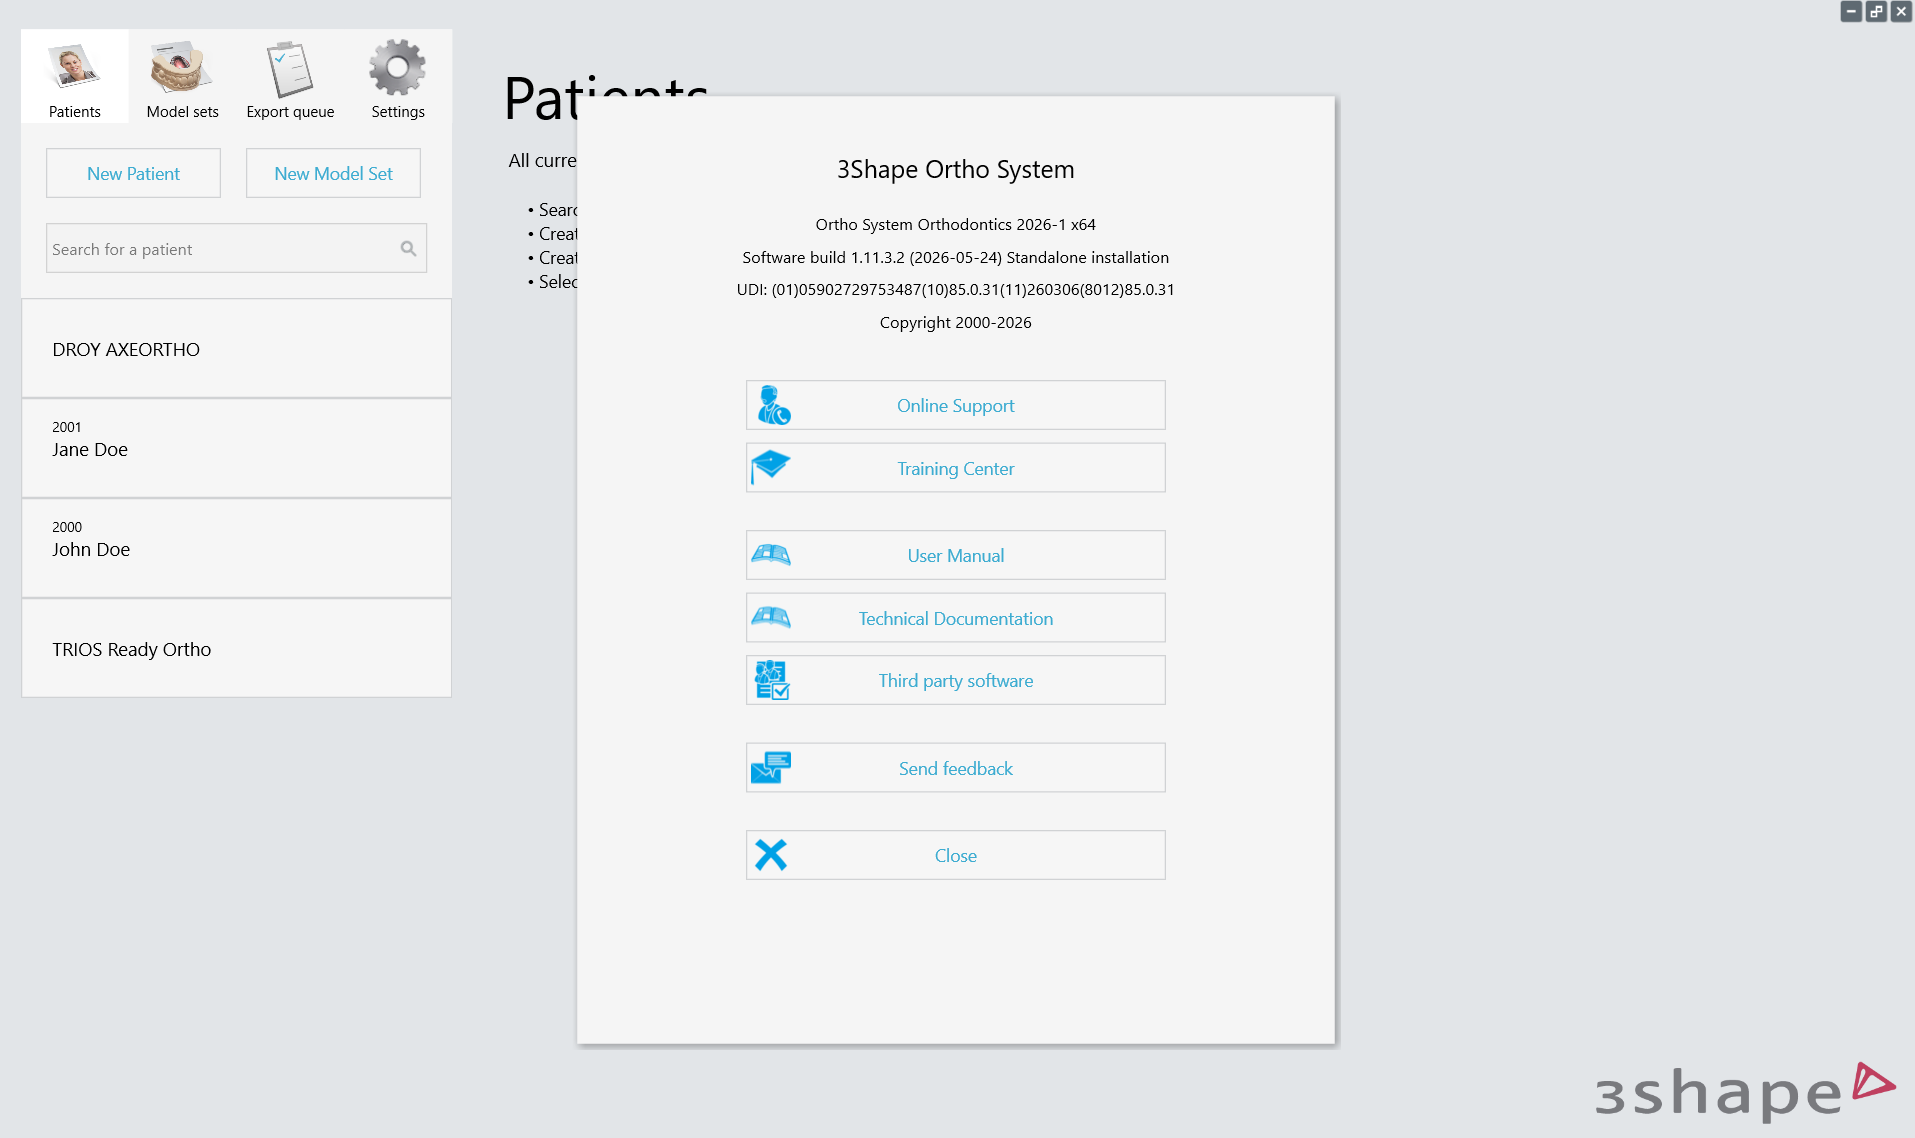This screenshot has height=1138, width=1915.
Task: Minimize the application window
Action: 1851,11
